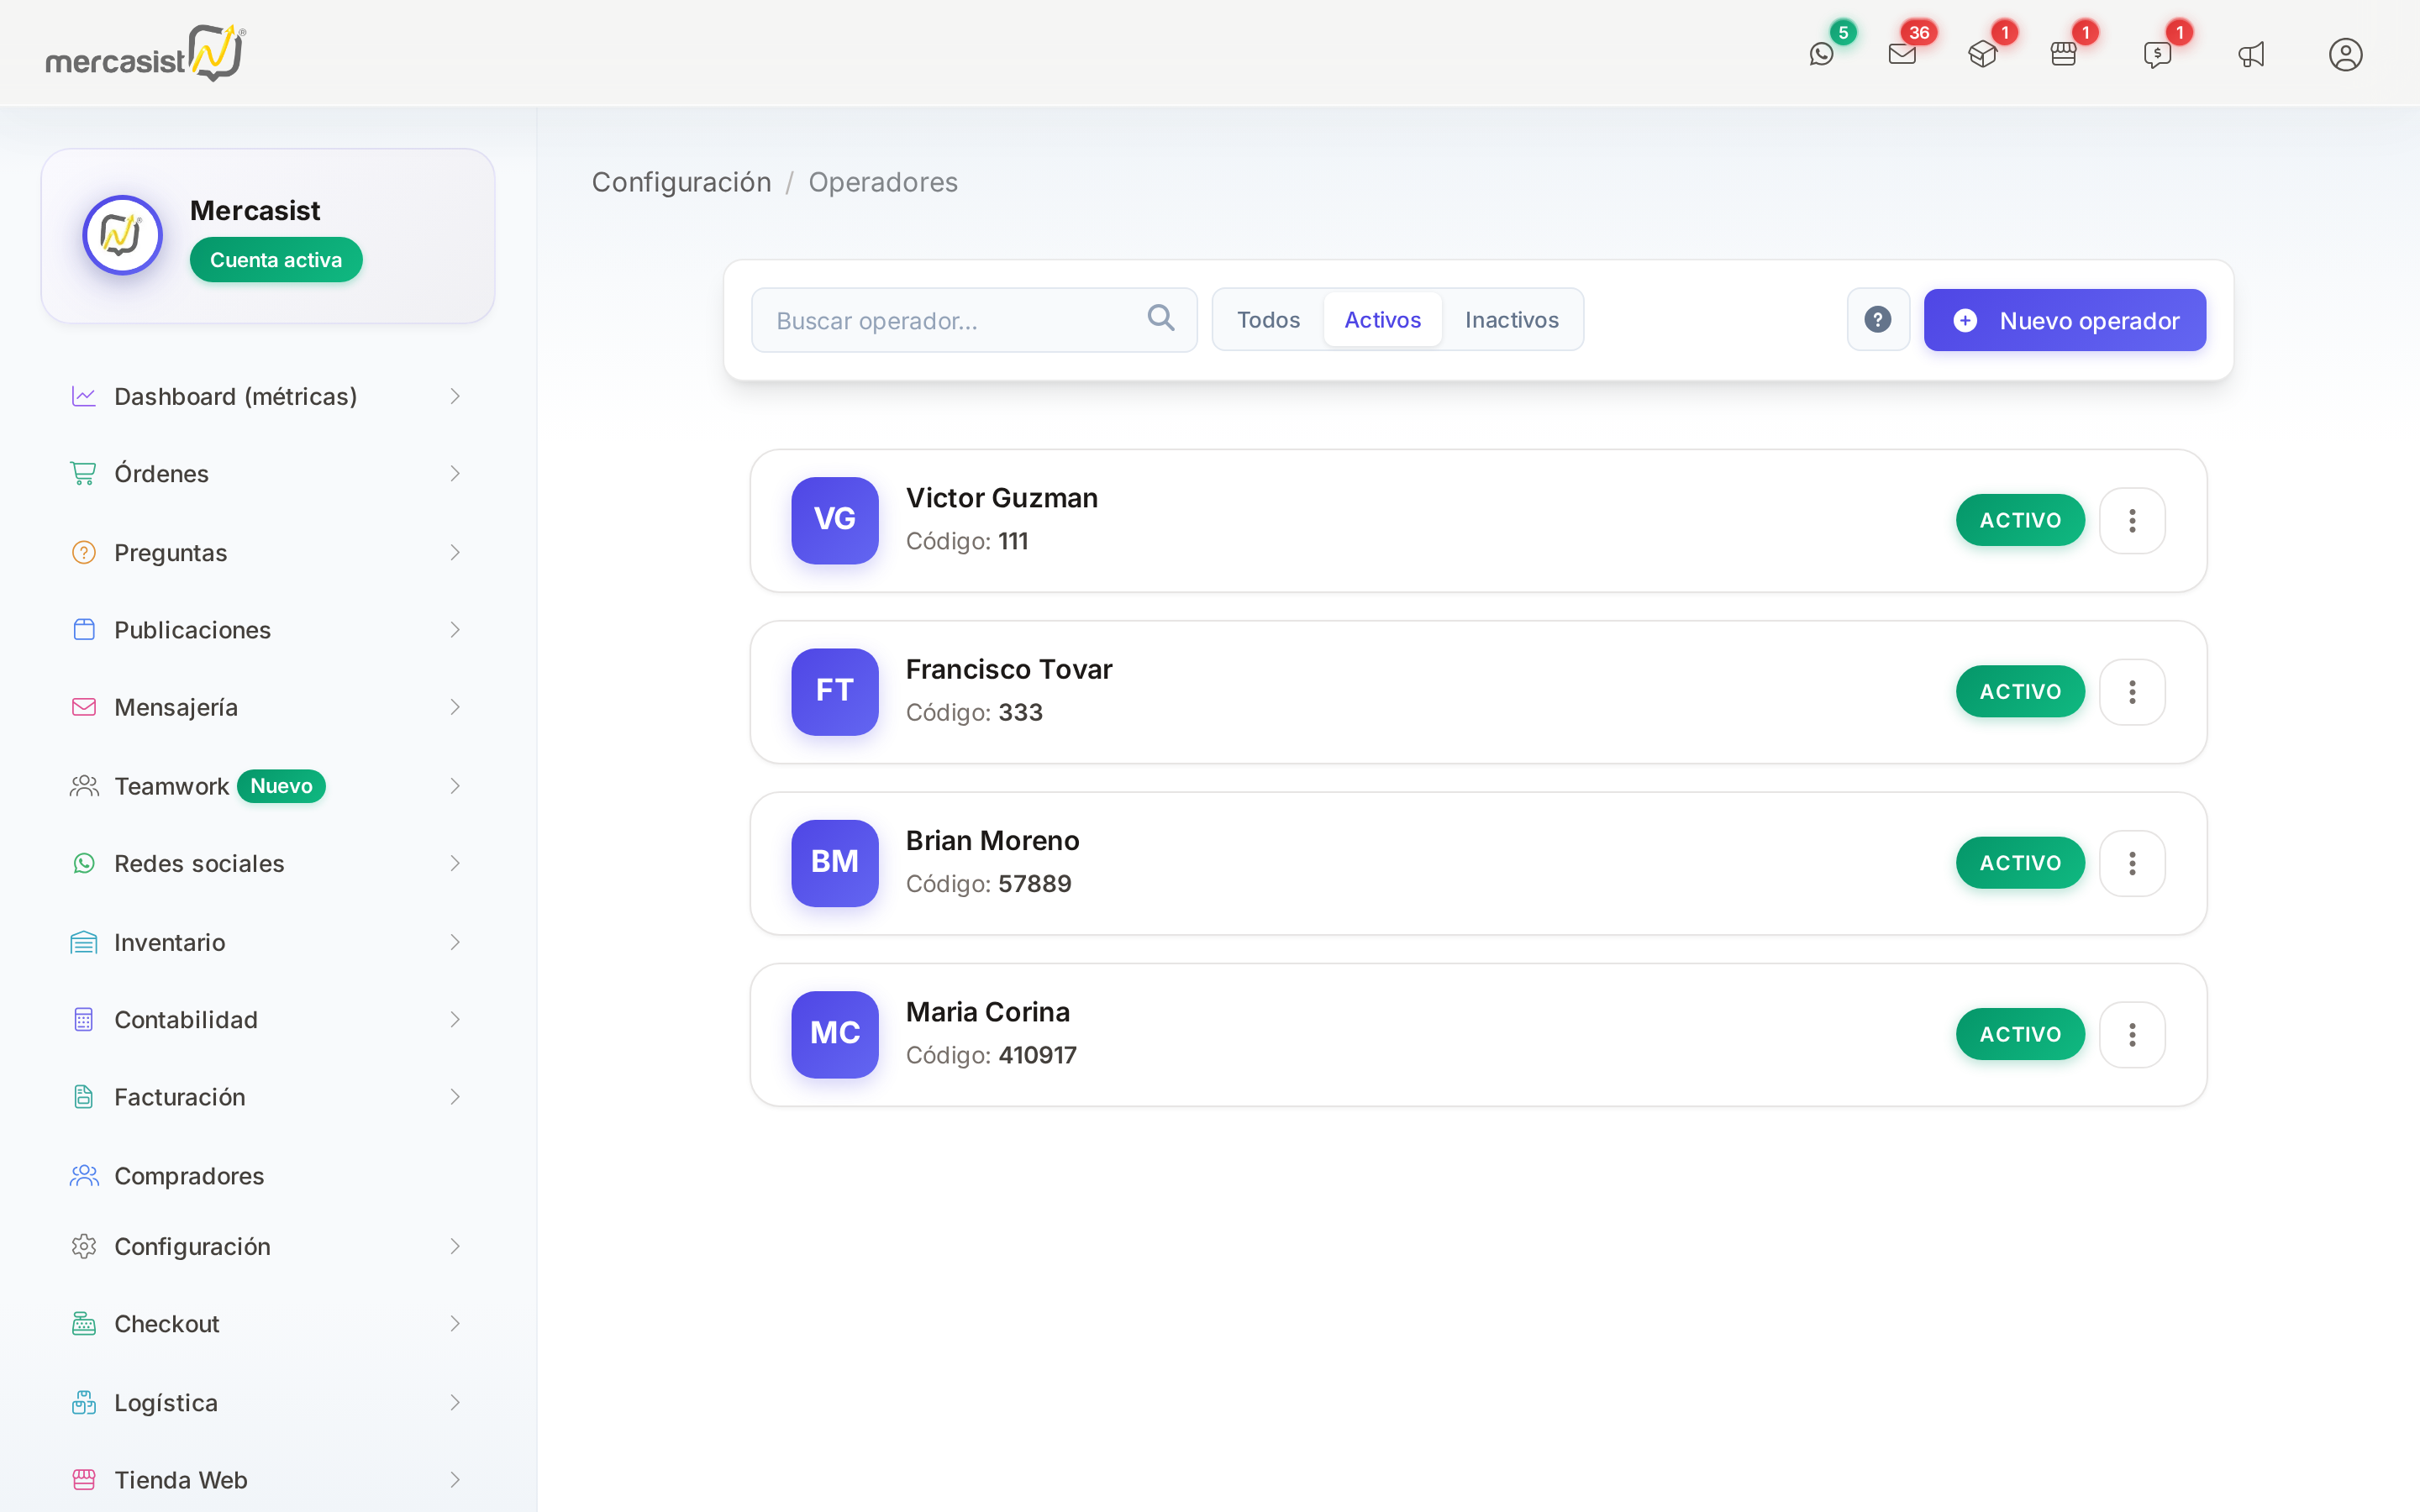Screen dimensions: 2420x1512
Task: Open options menu for Francisco Tovar
Action: [x=2132, y=692]
